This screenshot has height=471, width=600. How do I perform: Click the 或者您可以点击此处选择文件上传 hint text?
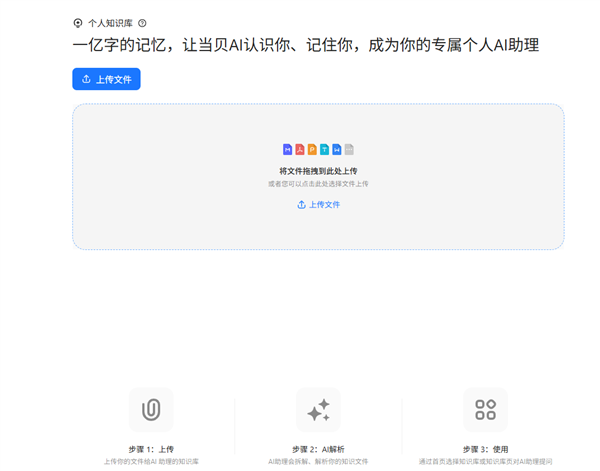[x=318, y=184]
